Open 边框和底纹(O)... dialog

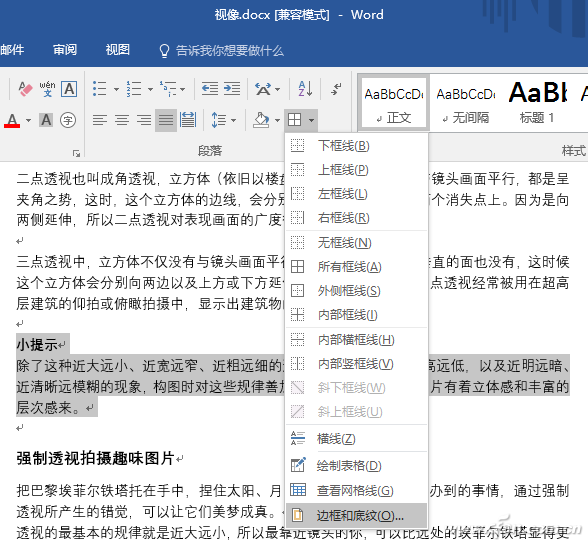pyautogui.click(x=356, y=516)
